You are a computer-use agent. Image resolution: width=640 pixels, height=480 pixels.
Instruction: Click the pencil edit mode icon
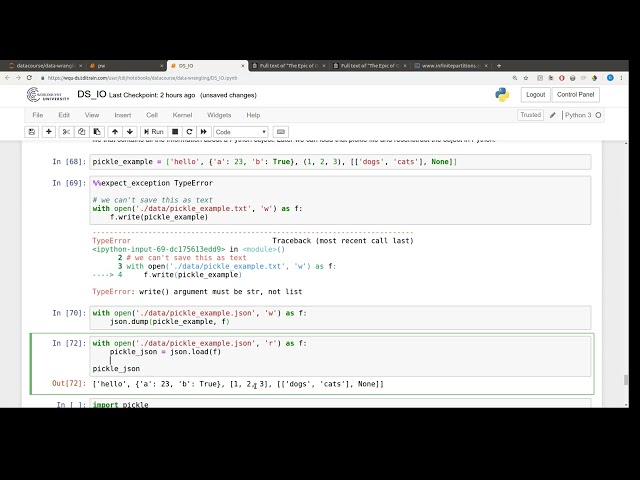[553, 115]
